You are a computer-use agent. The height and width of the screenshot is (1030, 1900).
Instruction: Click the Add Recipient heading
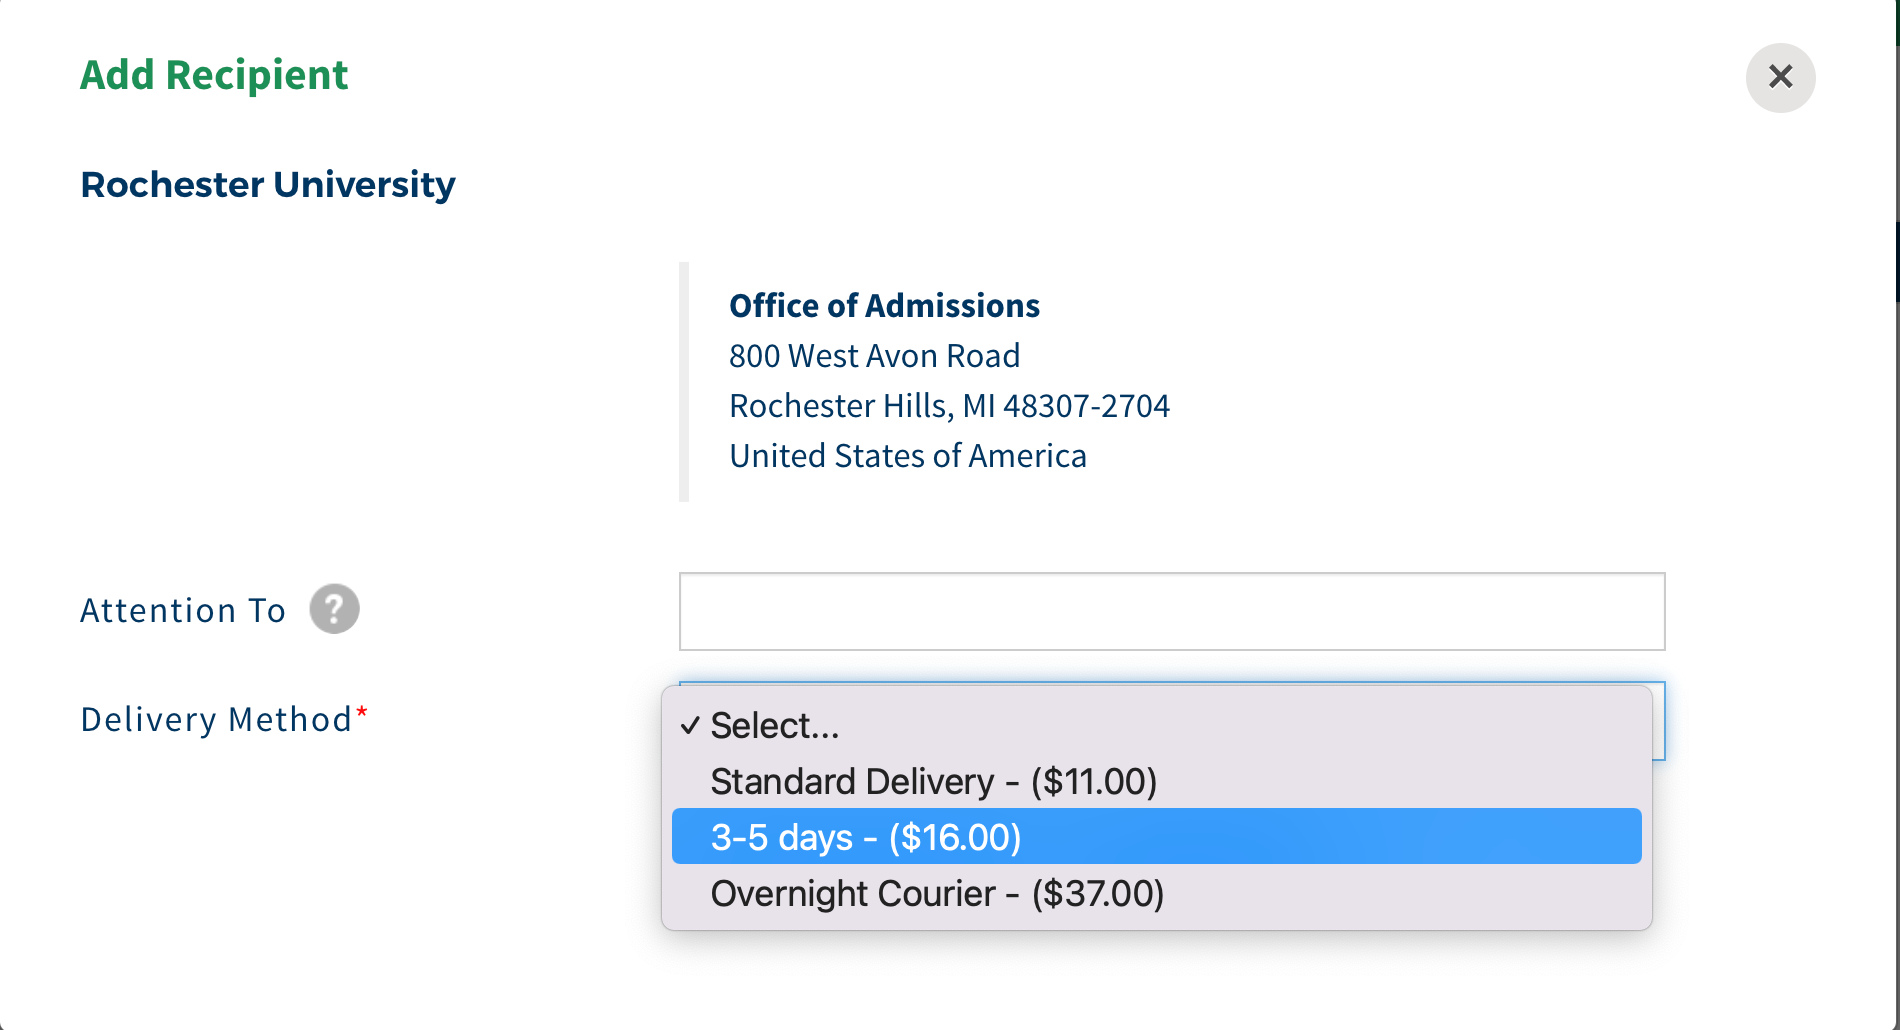[x=214, y=75]
